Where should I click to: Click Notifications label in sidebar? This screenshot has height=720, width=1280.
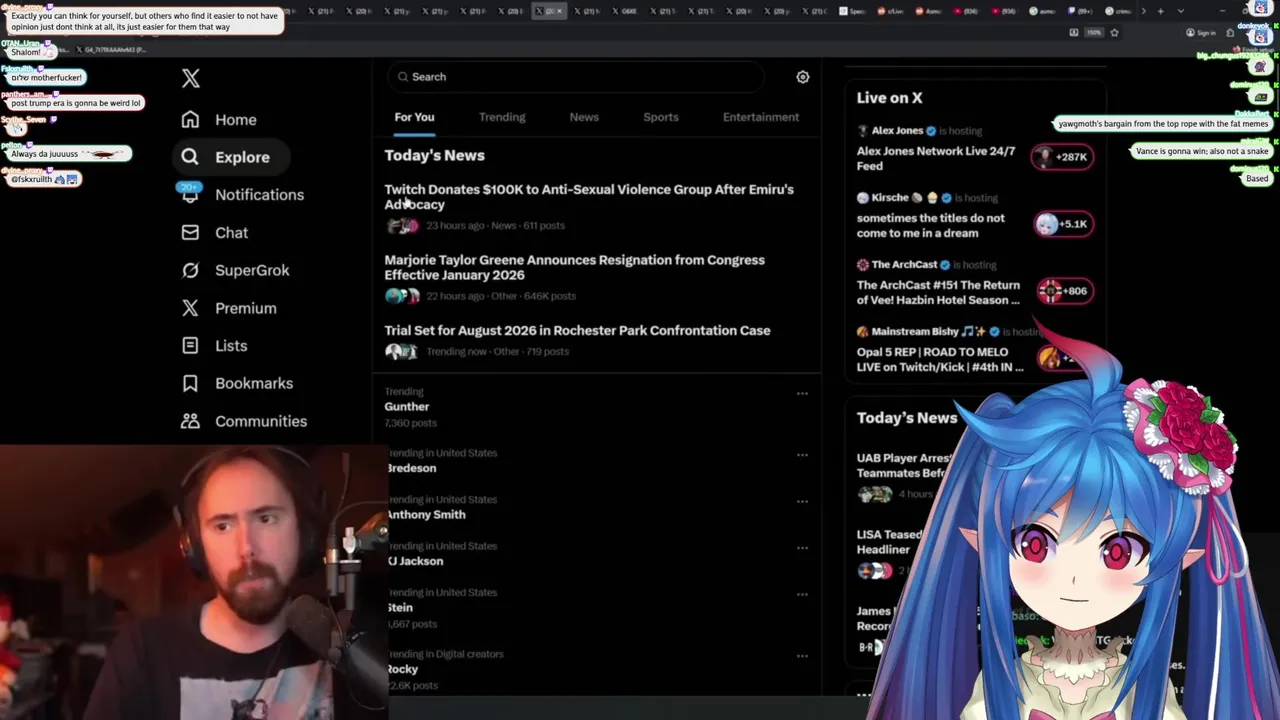[259, 194]
